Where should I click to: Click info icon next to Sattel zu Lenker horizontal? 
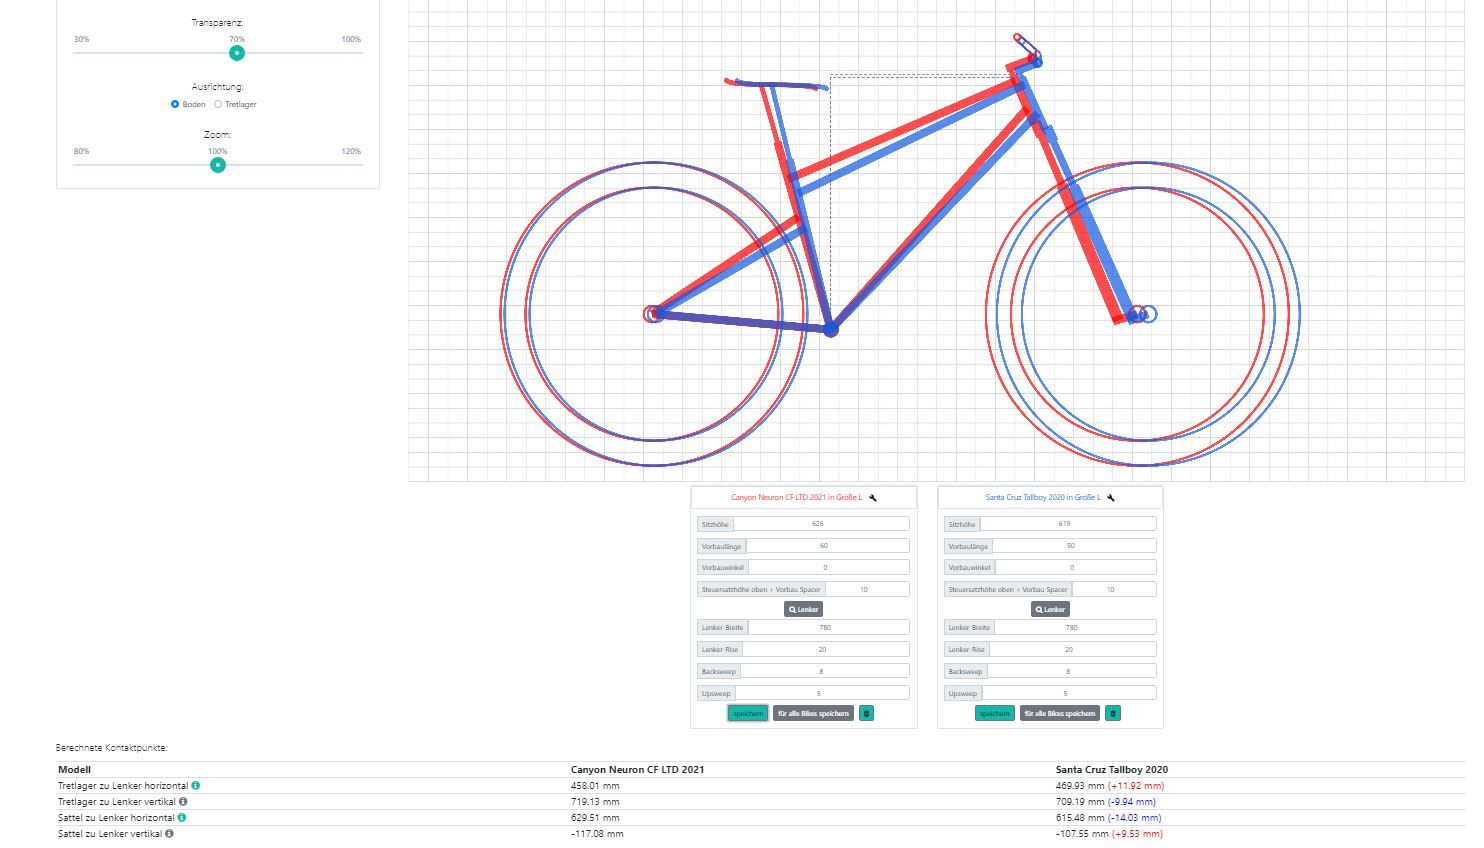182,818
